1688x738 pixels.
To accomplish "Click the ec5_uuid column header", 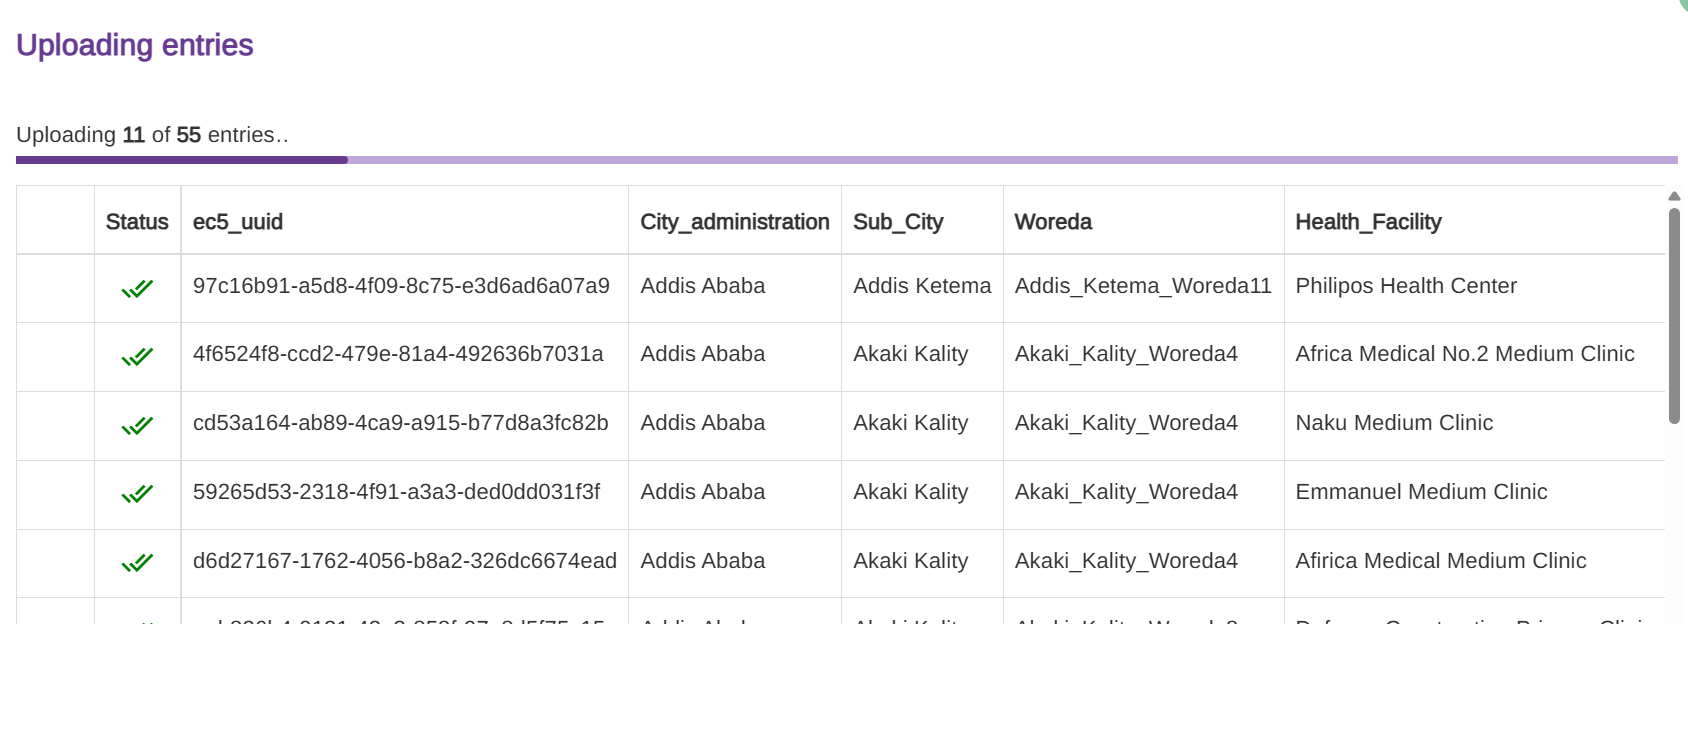I will tap(238, 222).
